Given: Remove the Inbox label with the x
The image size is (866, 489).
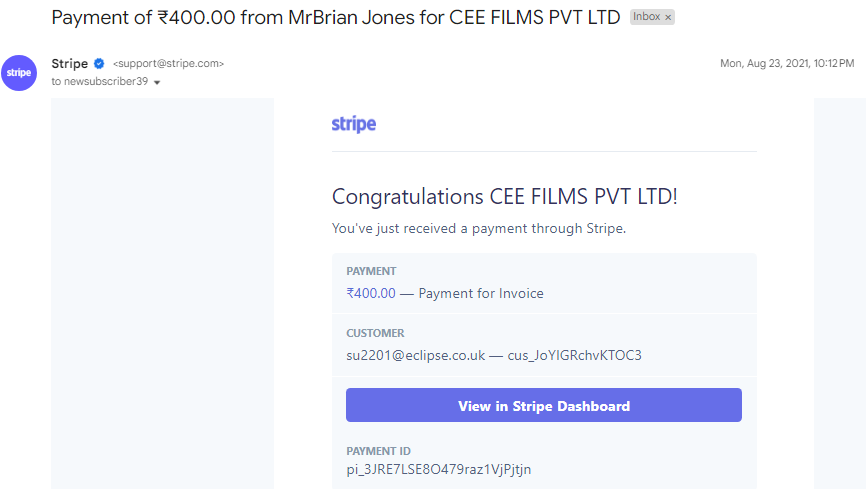Looking at the screenshot, I should pos(668,17).
